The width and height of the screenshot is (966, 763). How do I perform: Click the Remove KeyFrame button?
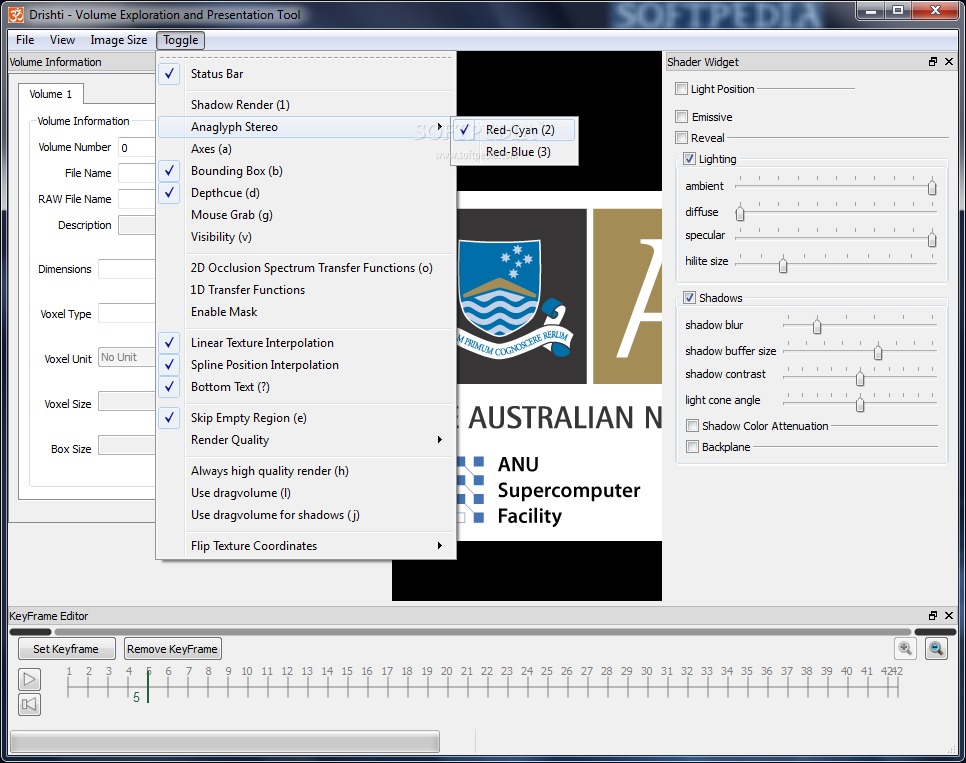(x=172, y=649)
